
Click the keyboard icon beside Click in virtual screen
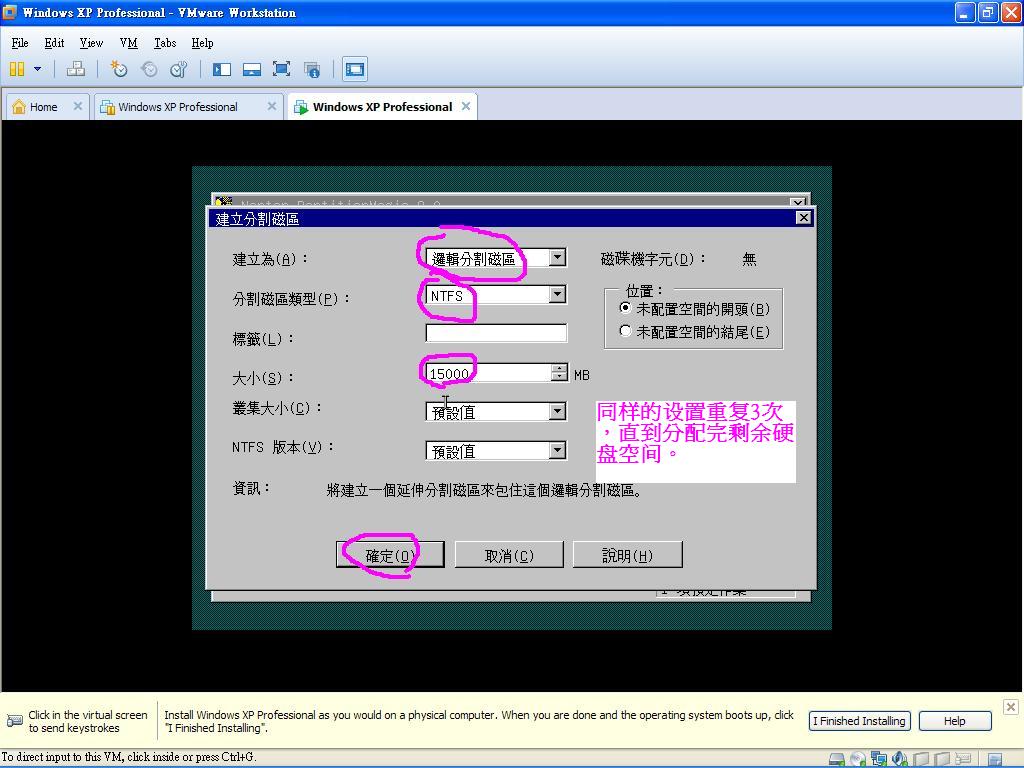point(14,721)
